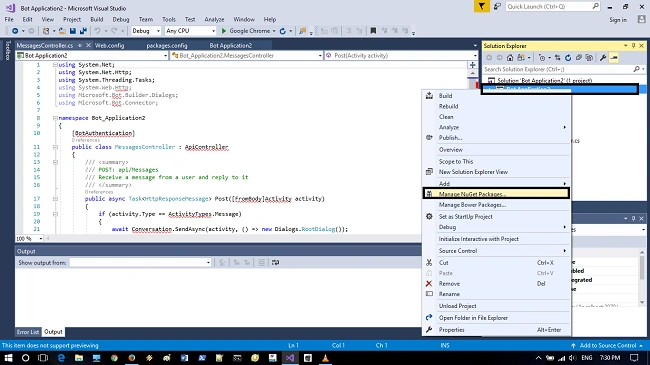The width and height of the screenshot is (650, 365).
Task: Open Debug configuration dropdown
Action: coord(146,31)
